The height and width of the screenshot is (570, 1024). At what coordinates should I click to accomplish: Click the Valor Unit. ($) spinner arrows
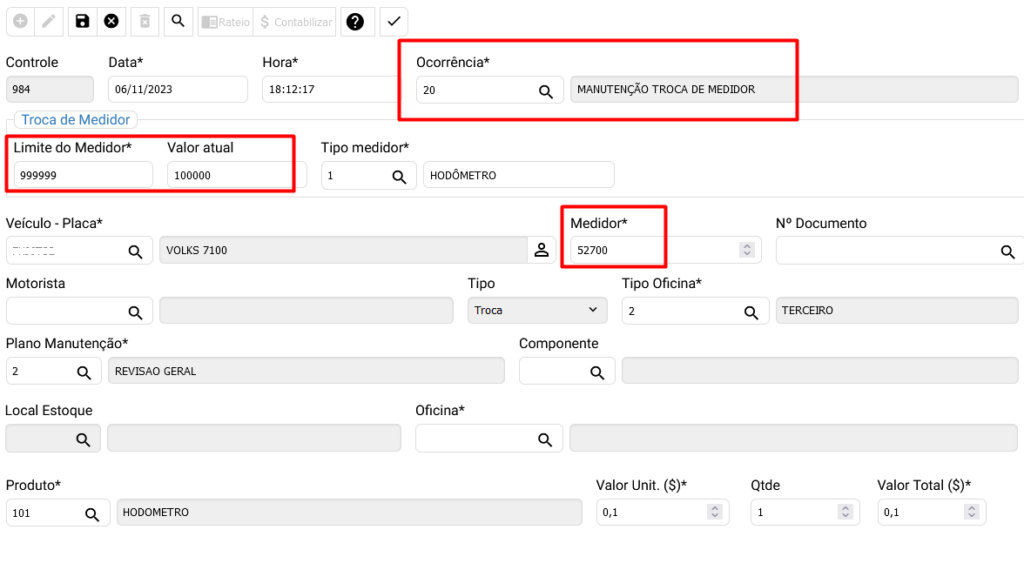715,512
